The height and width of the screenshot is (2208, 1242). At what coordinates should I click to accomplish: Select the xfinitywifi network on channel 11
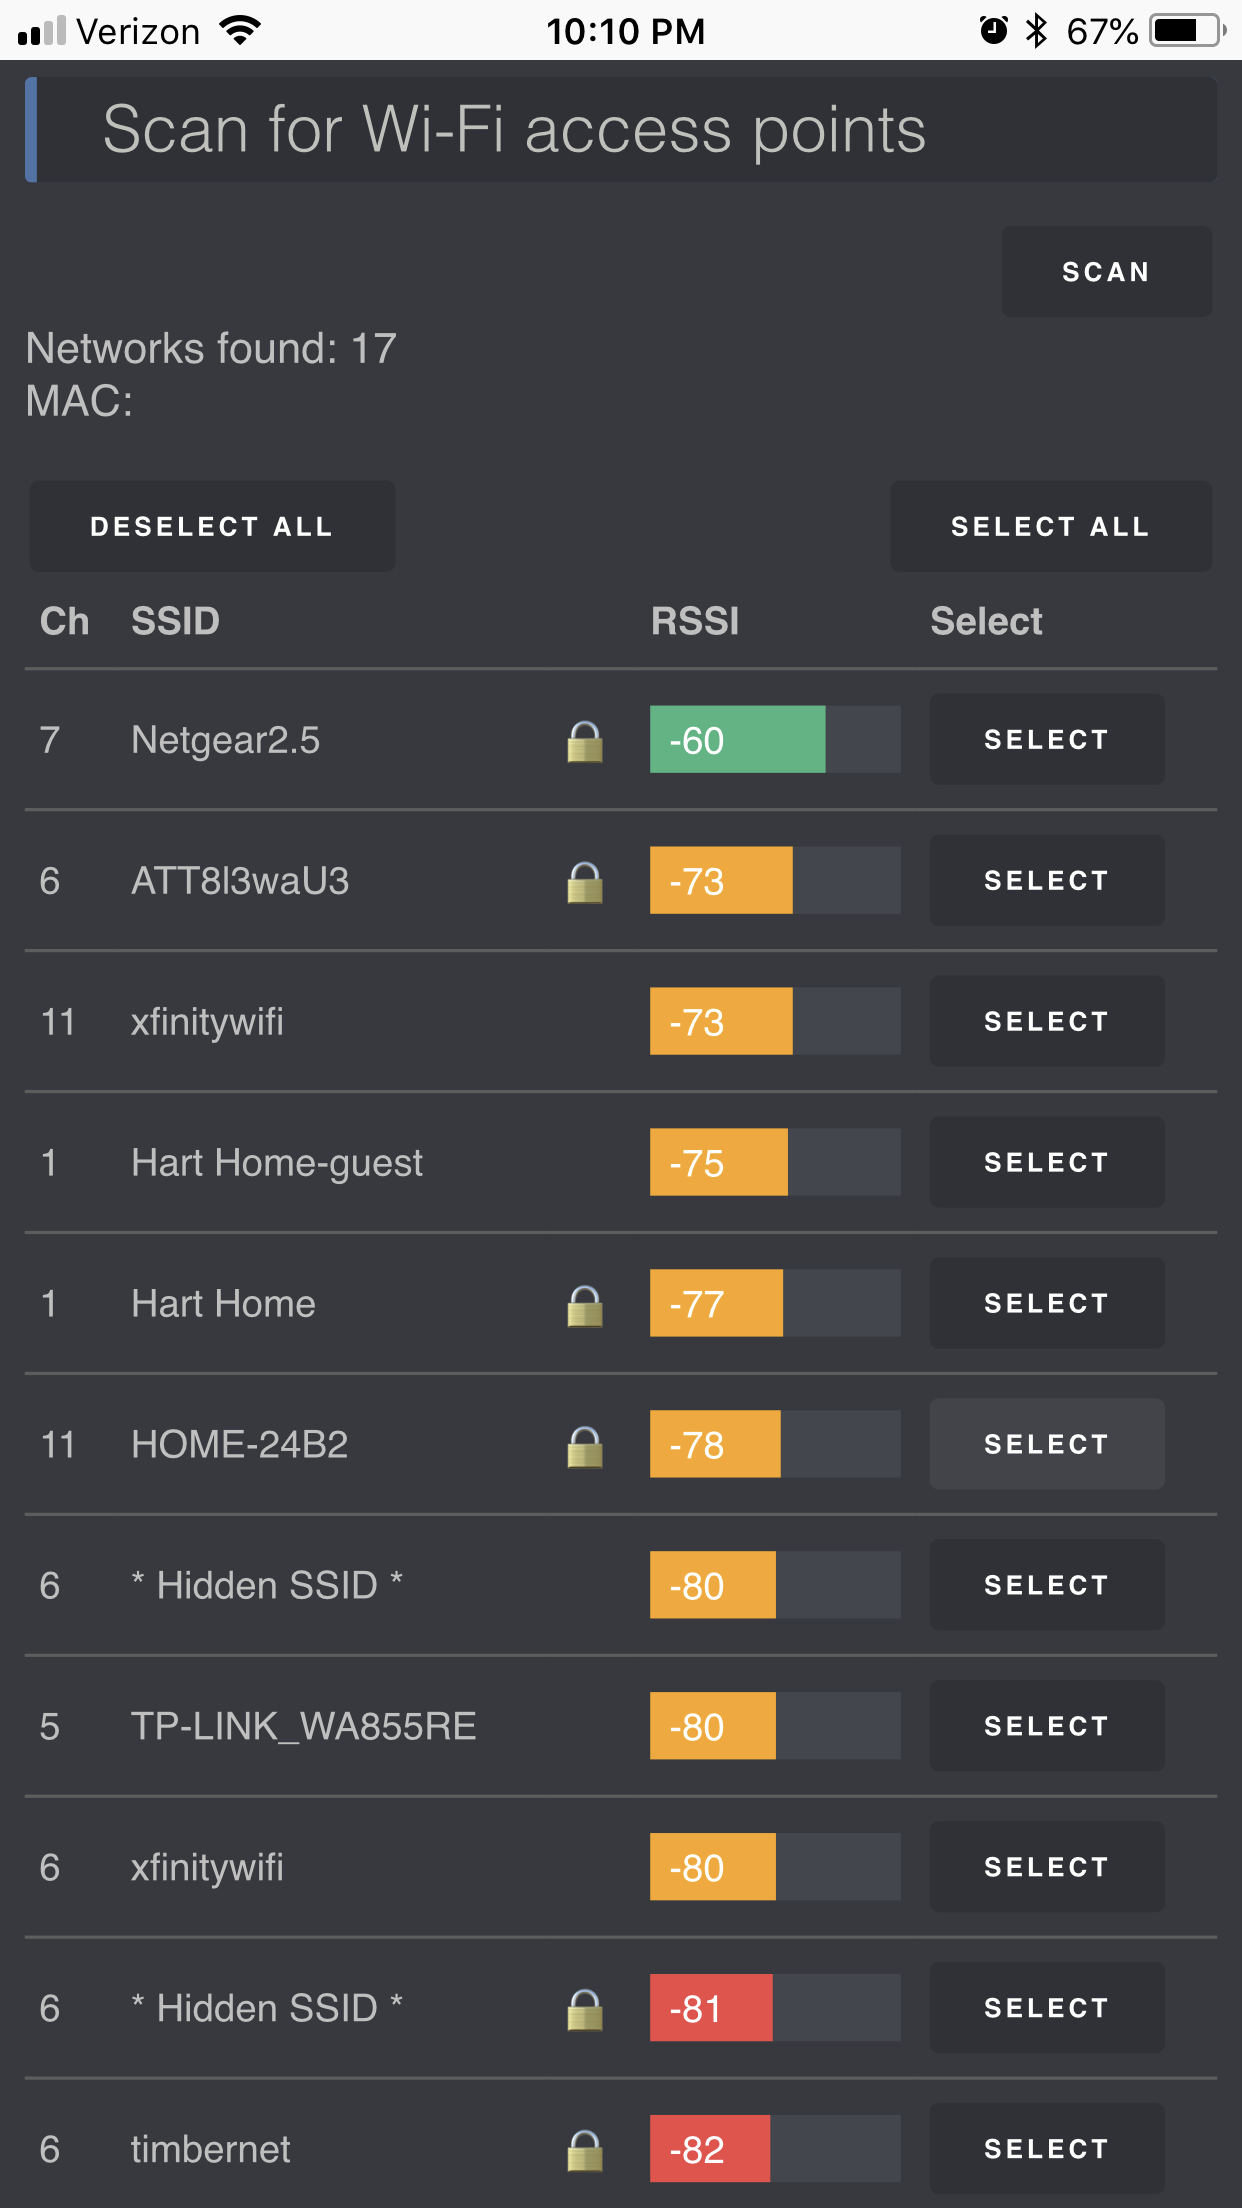click(x=1047, y=1022)
